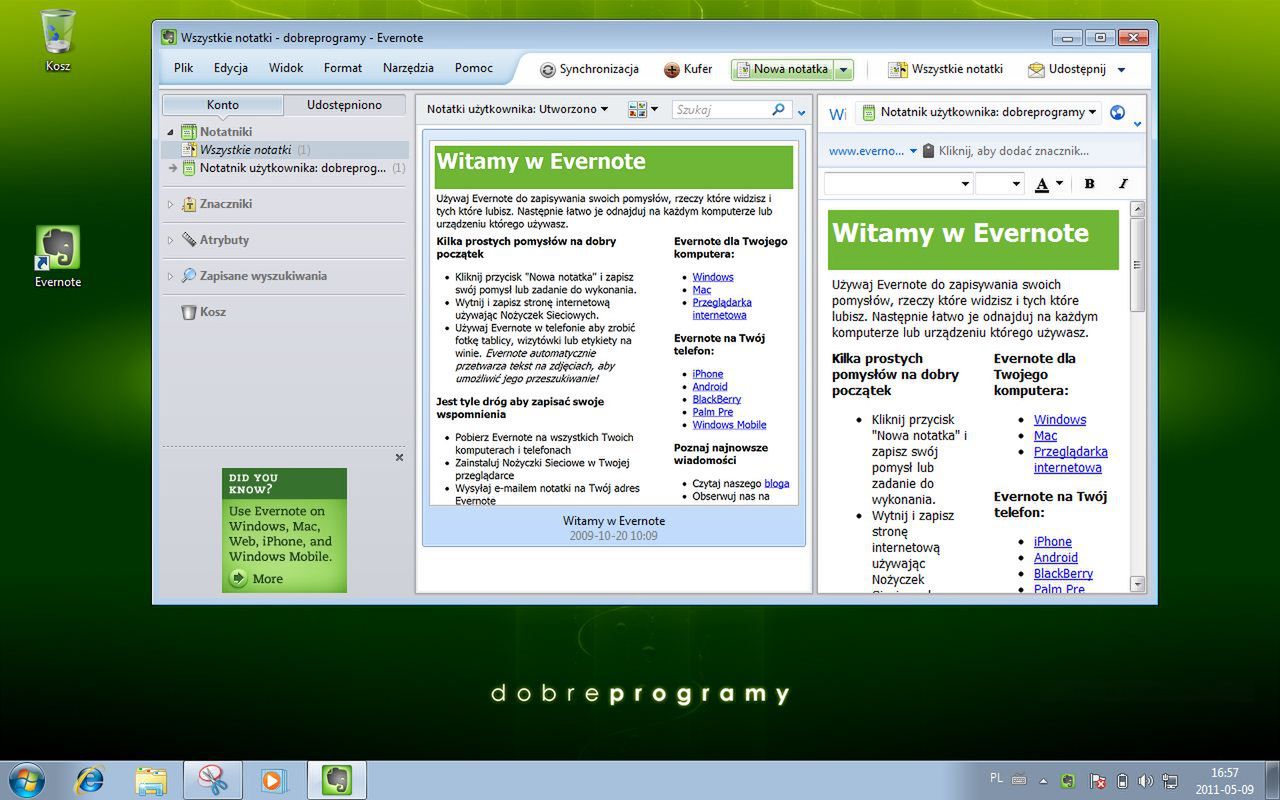This screenshot has width=1280, height=800.
Task: Click the Udostępnij sharing icon
Action: (x=1034, y=69)
